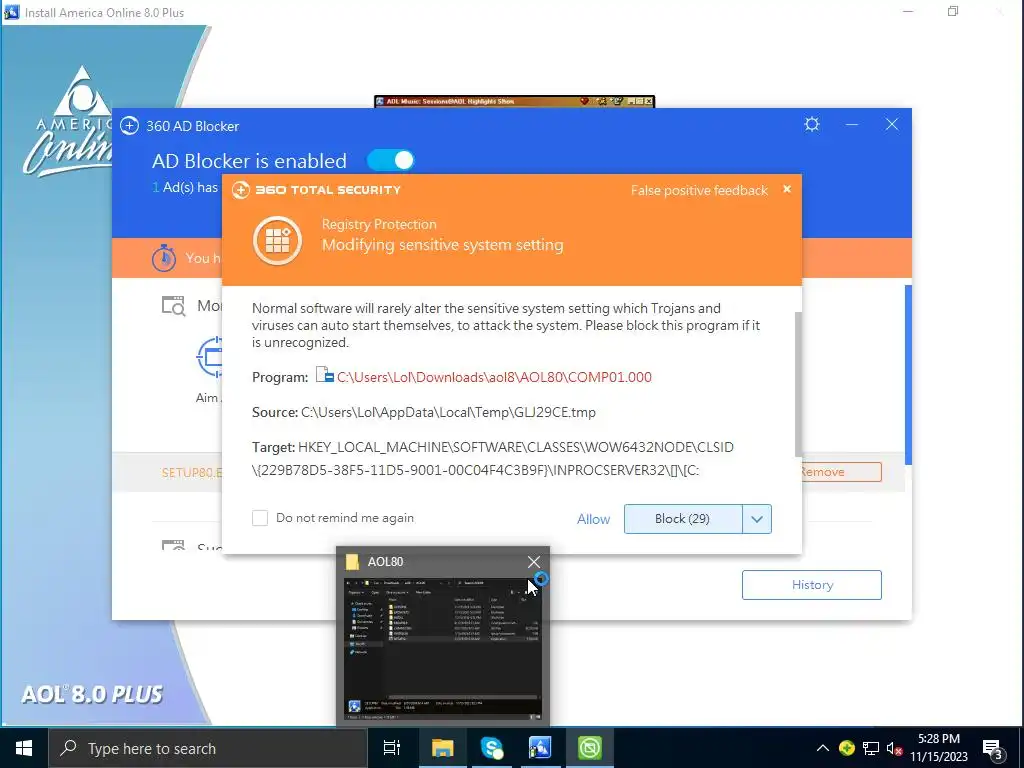Tick Do not remind me again checkbox

pyautogui.click(x=260, y=518)
